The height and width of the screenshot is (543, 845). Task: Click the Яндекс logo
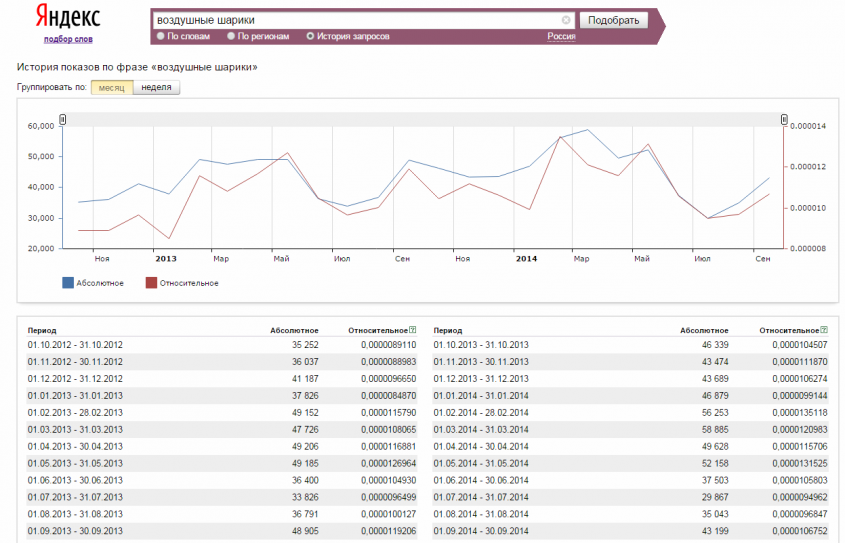(x=67, y=17)
